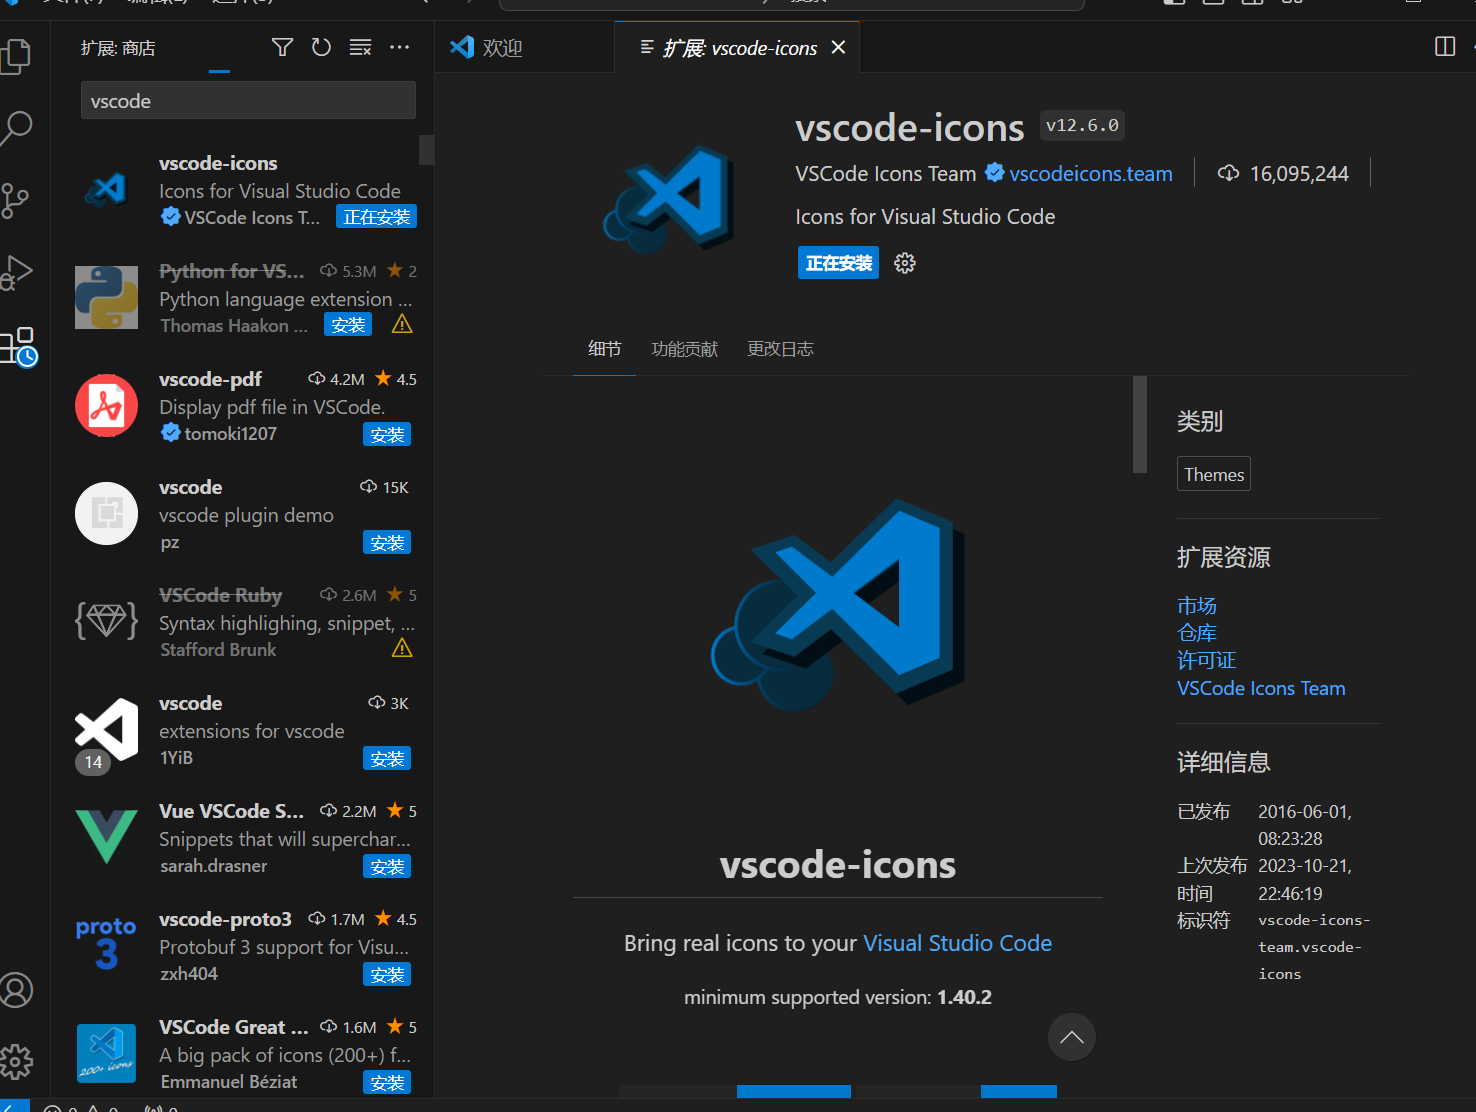Install the vscode-proto3 extension

tap(387, 974)
